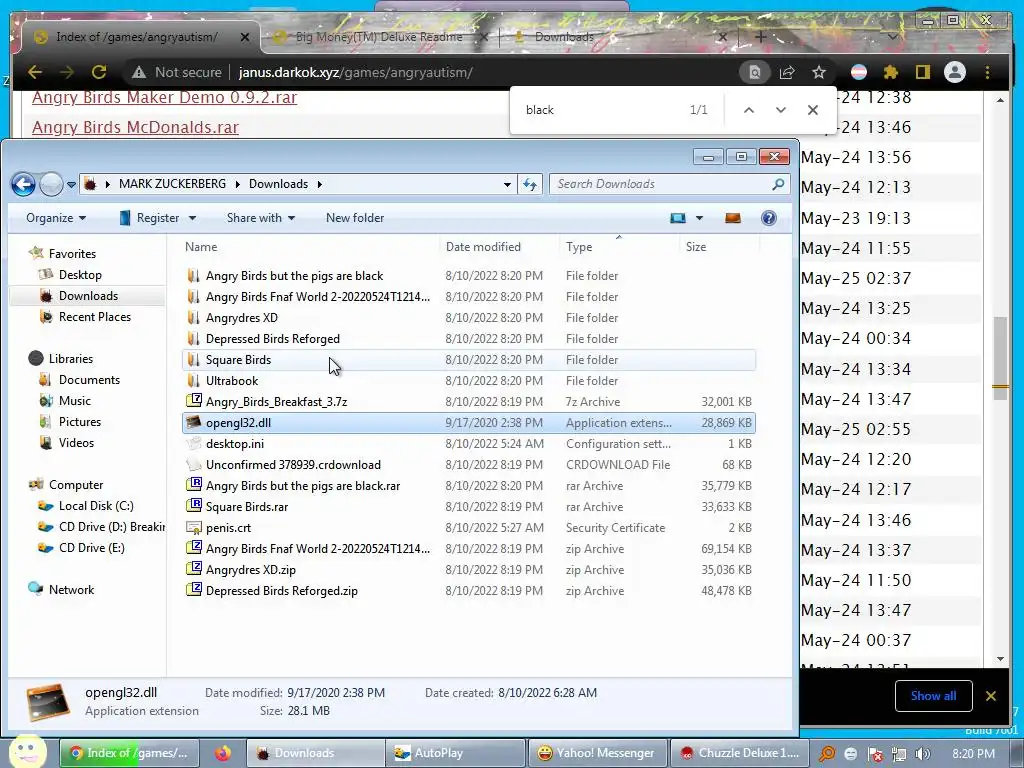
Task: Open Desktop in Favorites
Action: (80, 275)
